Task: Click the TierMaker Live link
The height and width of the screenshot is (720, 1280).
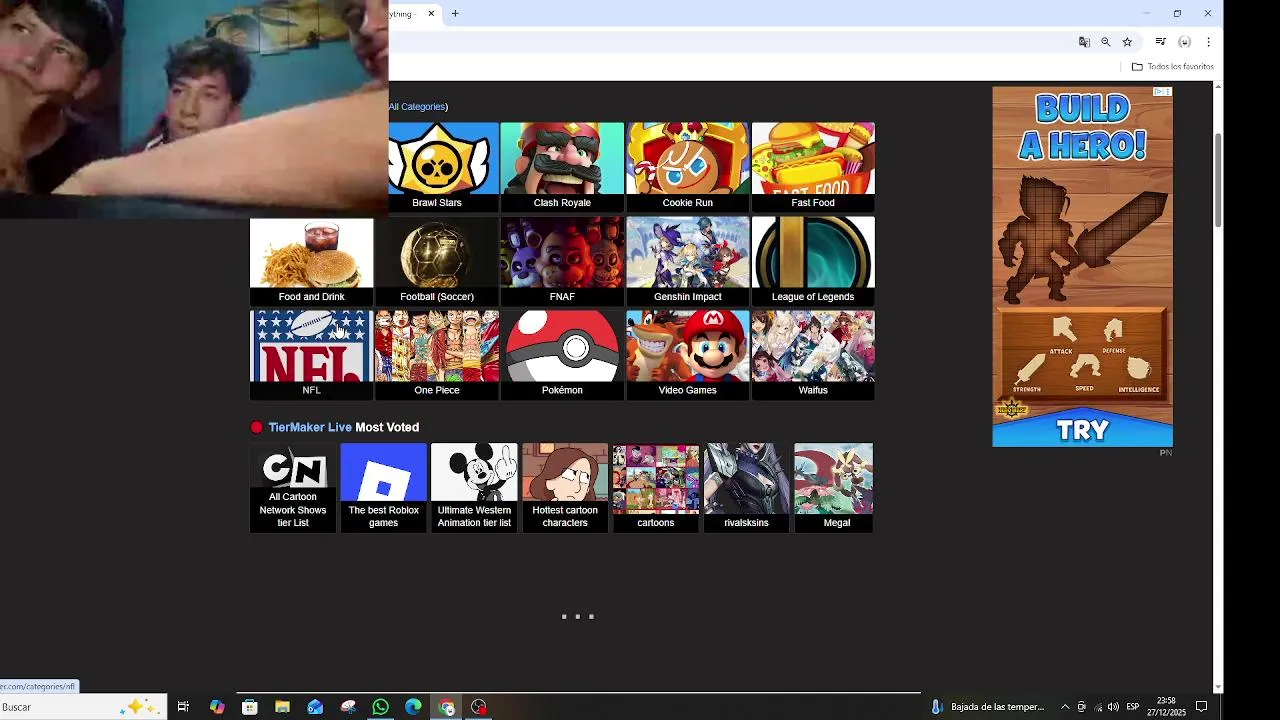Action: click(309, 427)
